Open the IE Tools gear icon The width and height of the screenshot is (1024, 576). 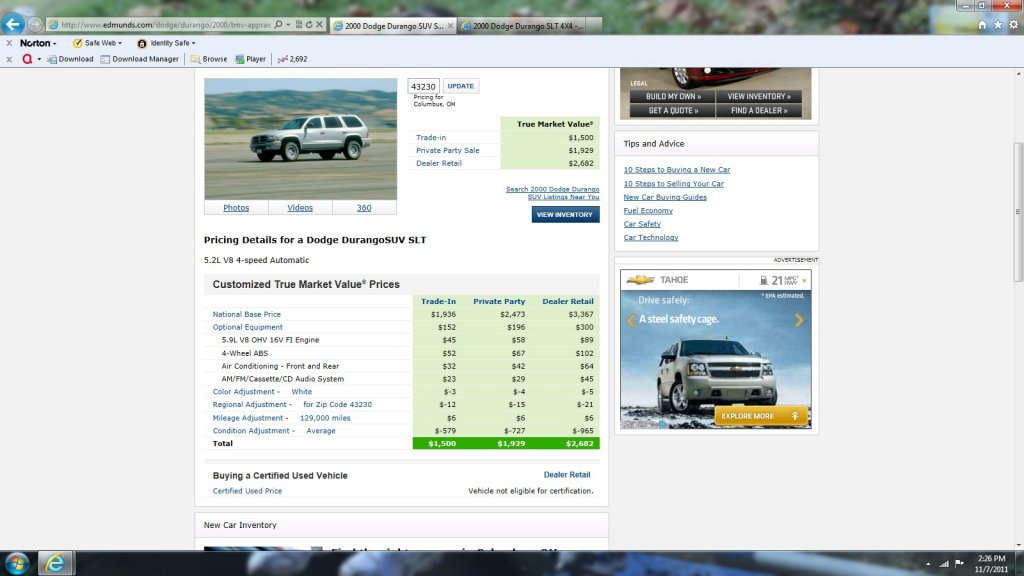pos(1012,24)
